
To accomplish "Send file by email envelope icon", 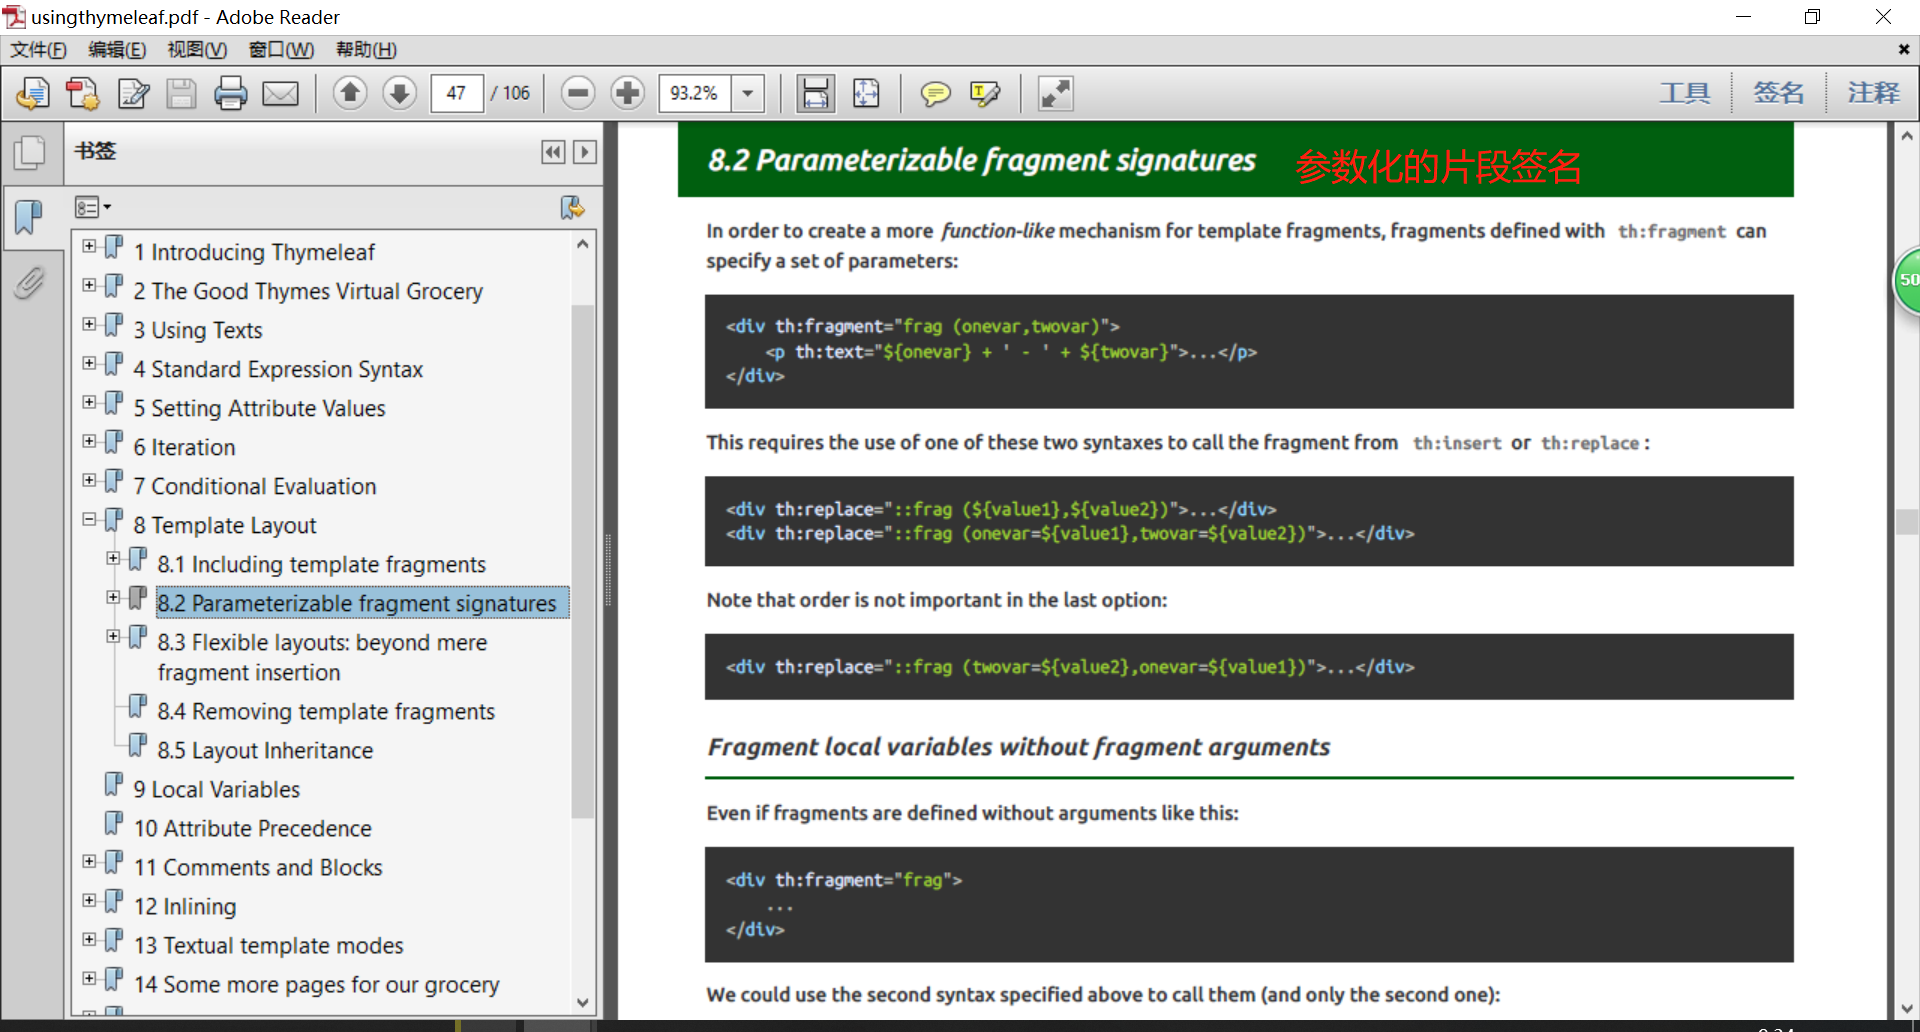I will click(280, 94).
